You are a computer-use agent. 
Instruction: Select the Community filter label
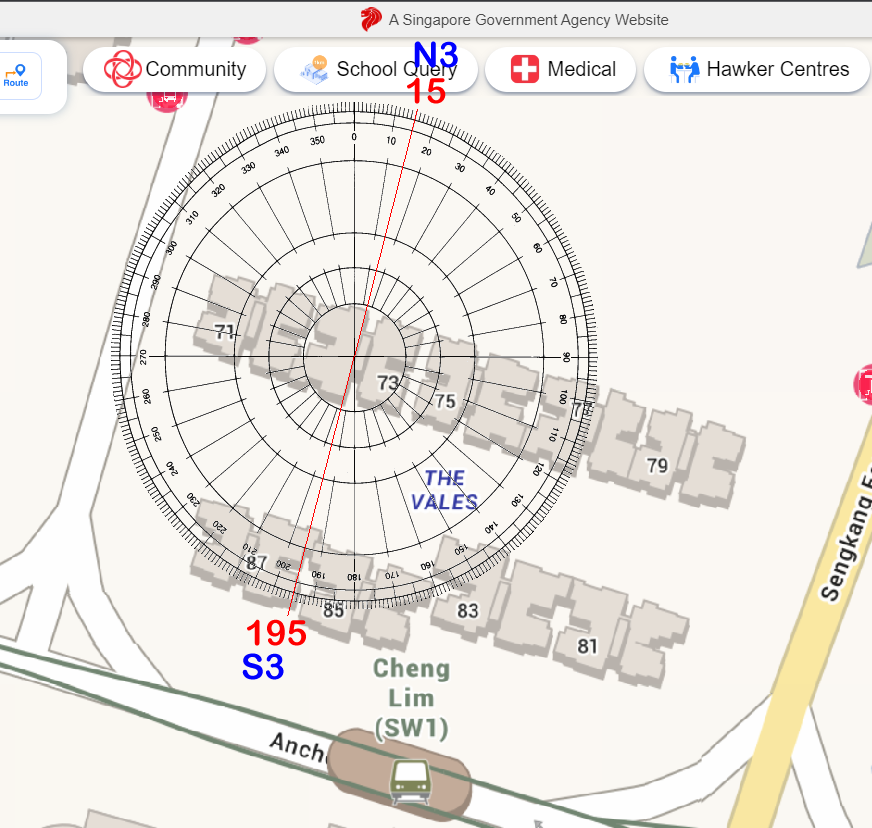(195, 69)
